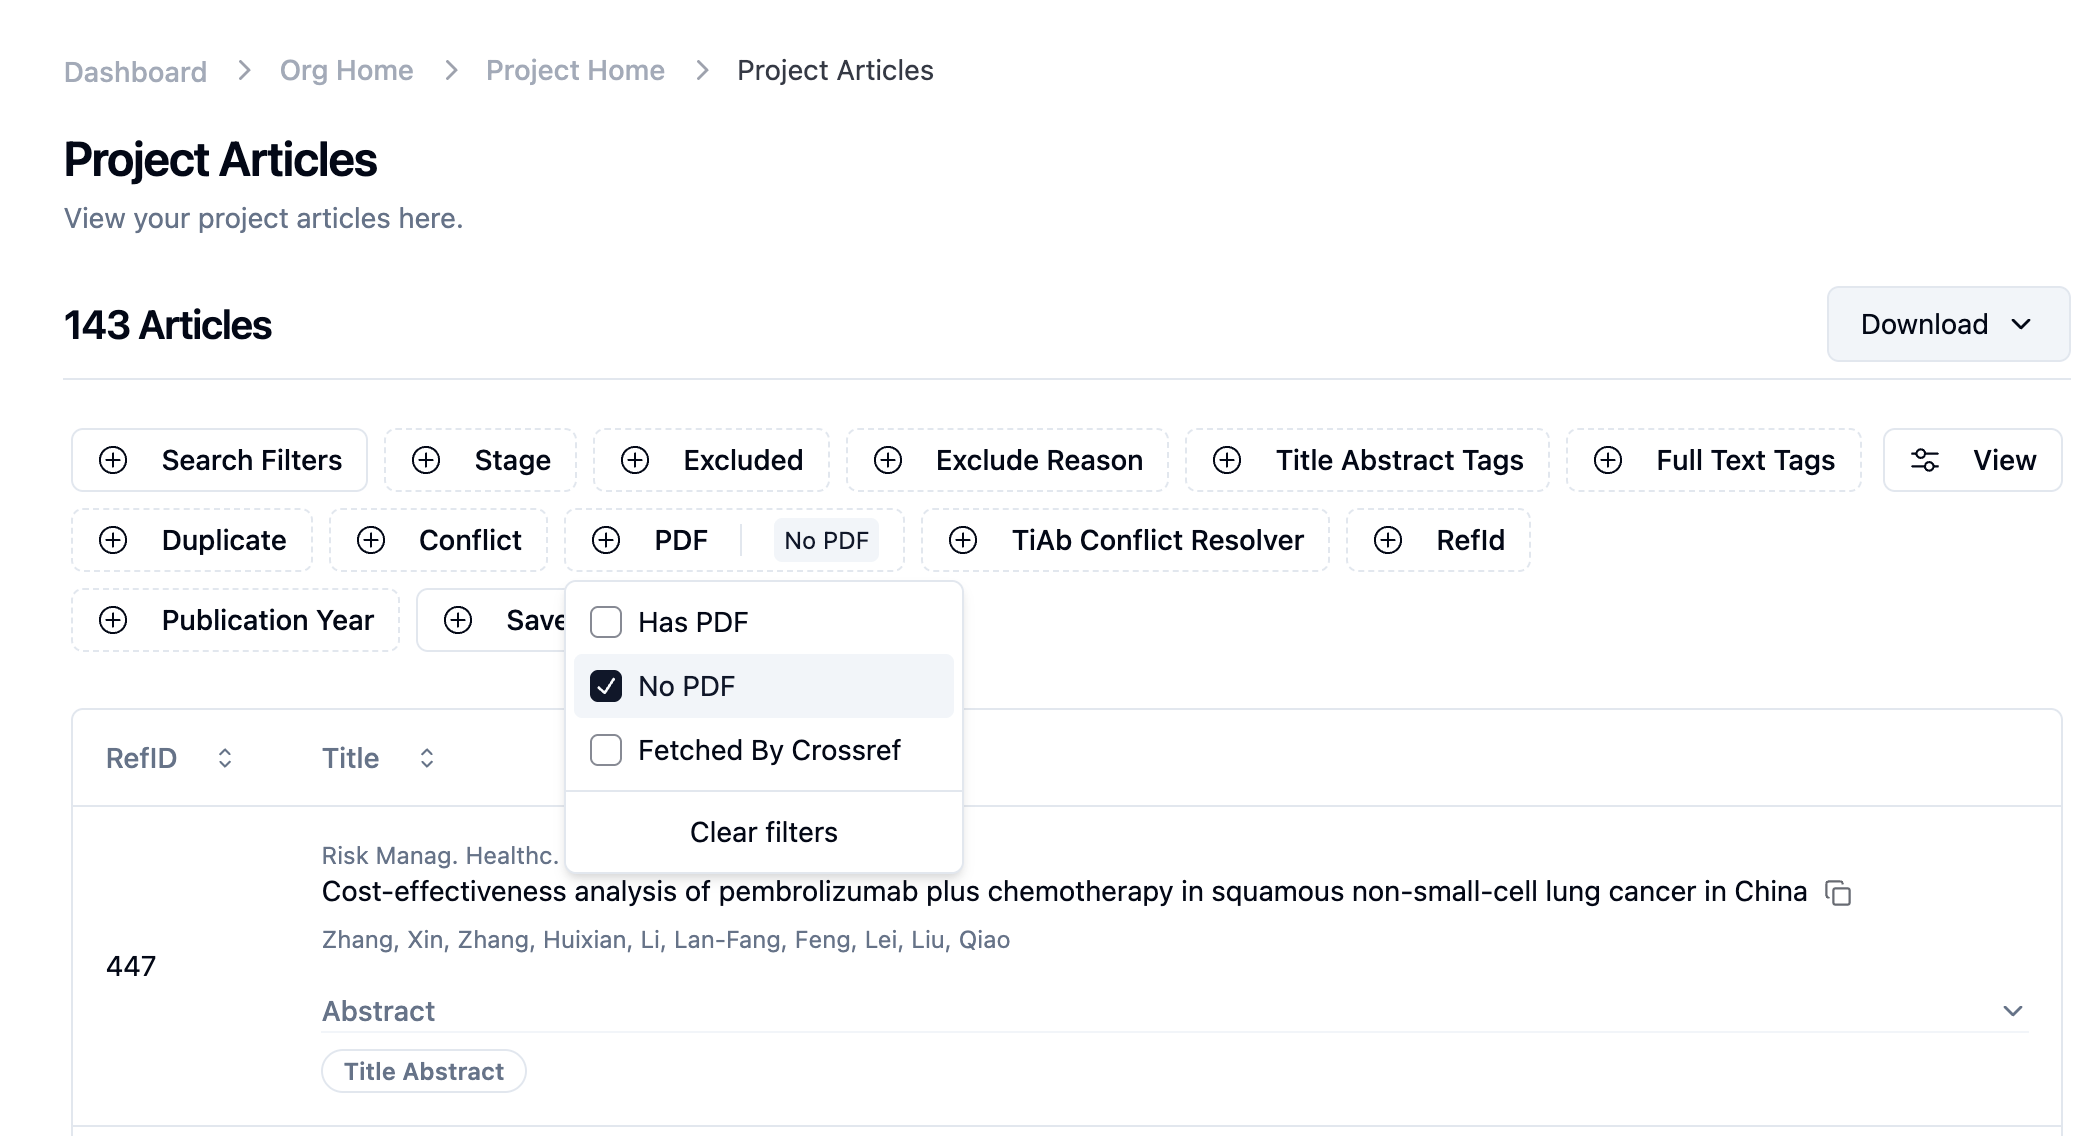The image size is (2084, 1136).
Task: Open the Download dropdown
Action: (1947, 324)
